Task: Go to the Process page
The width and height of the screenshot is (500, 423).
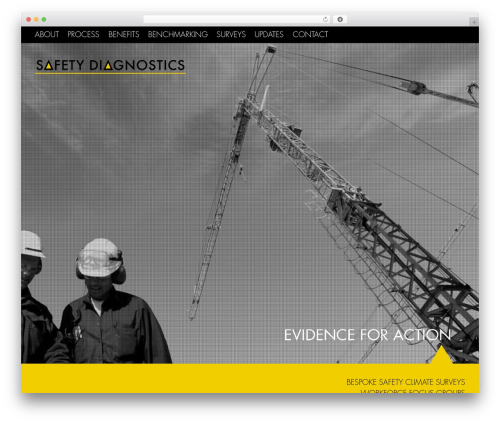Action: click(x=83, y=34)
